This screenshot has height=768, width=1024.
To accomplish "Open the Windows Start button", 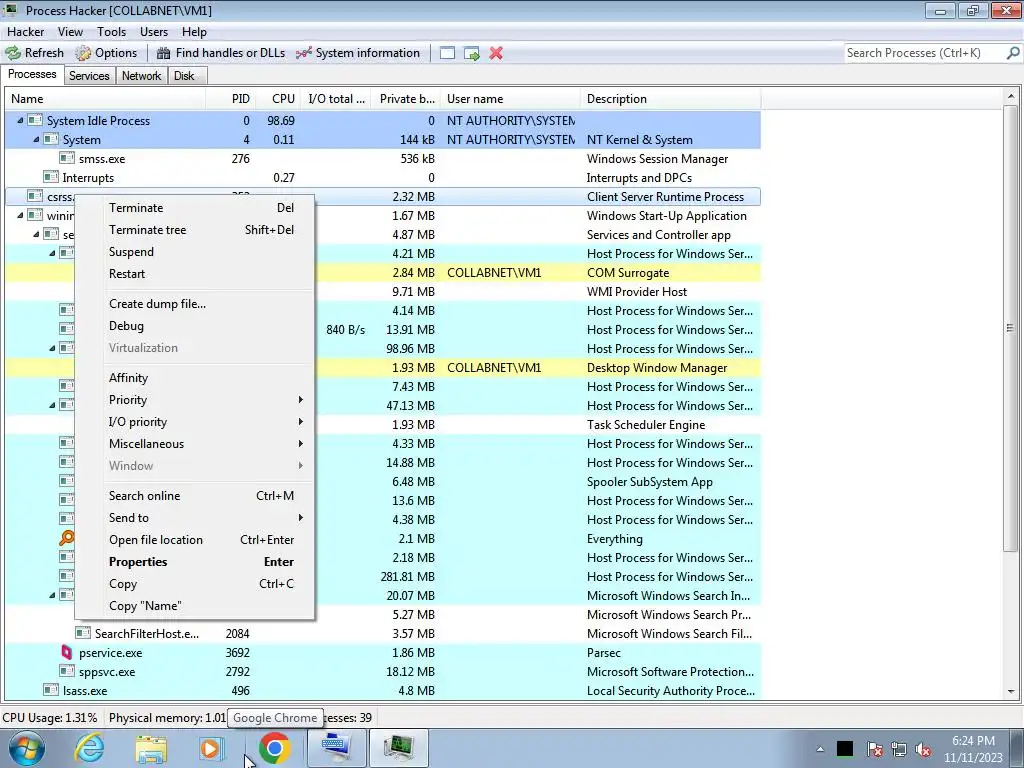I will point(27,748).
